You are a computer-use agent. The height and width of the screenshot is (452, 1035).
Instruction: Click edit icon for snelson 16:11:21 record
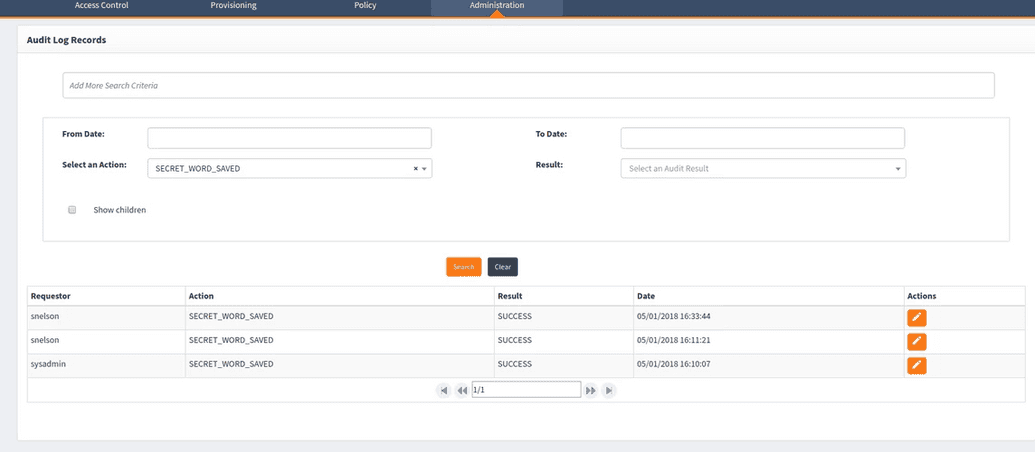coord(916,342)
